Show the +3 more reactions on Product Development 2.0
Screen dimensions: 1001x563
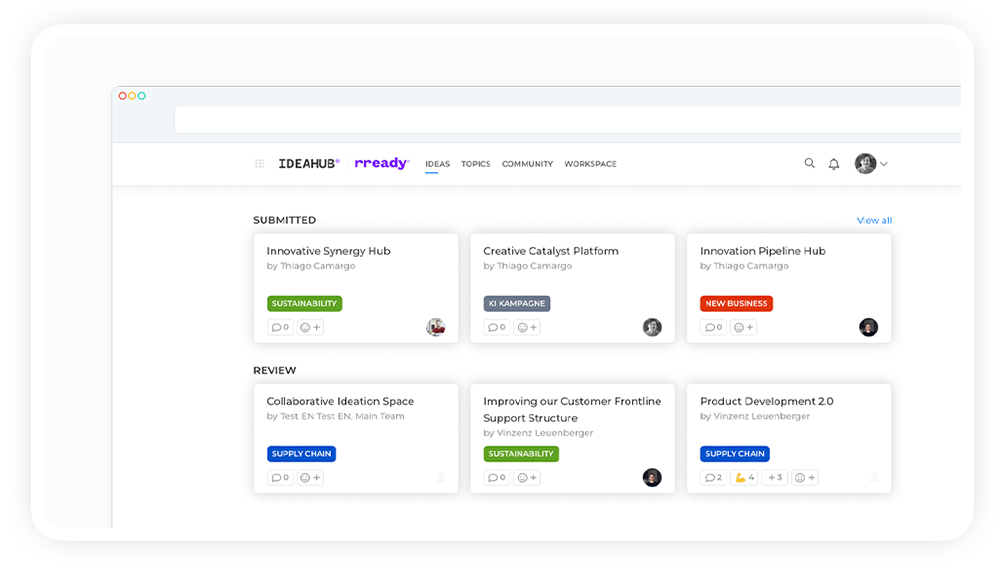point(774,477)
